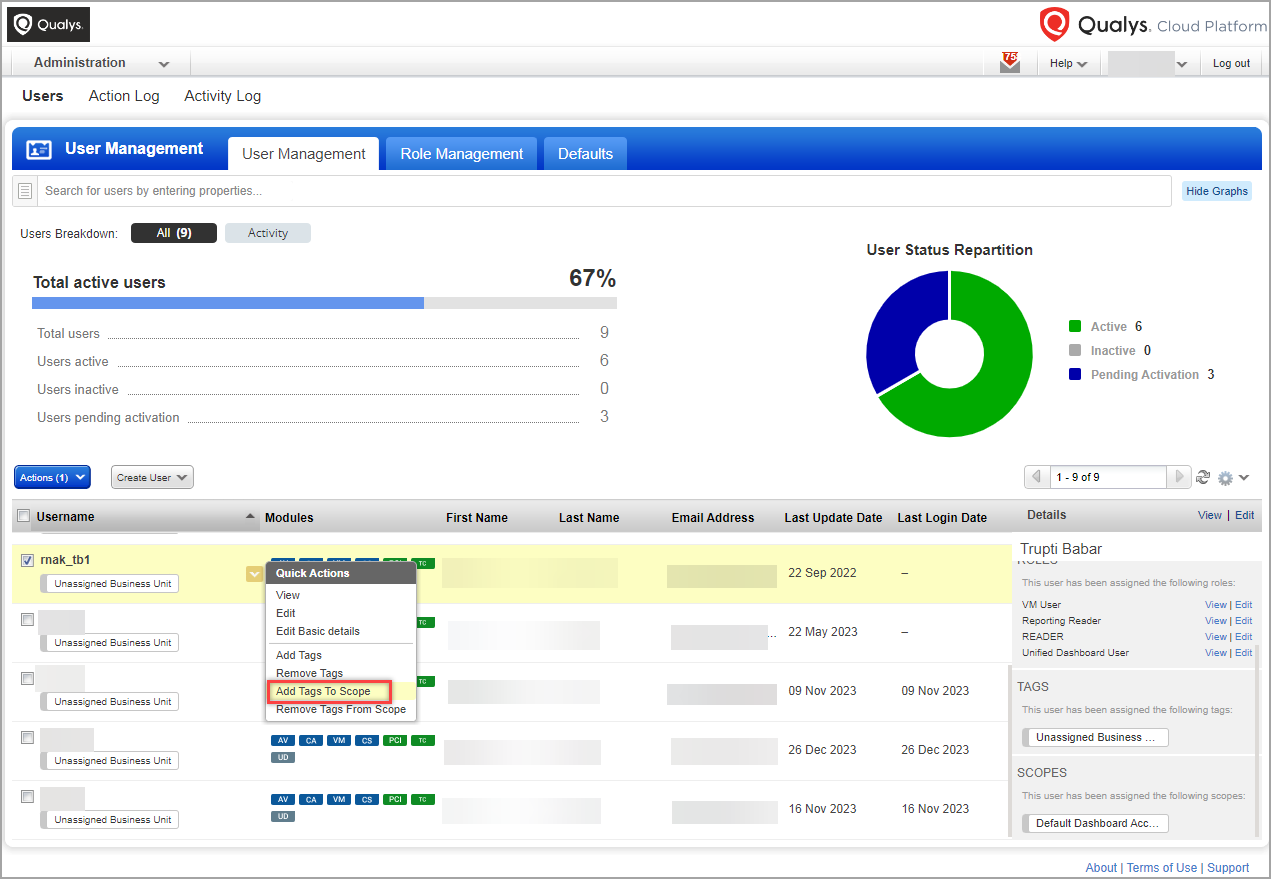Go to the next page arrow
The image size is (1271, 879).
[1180, 478]
